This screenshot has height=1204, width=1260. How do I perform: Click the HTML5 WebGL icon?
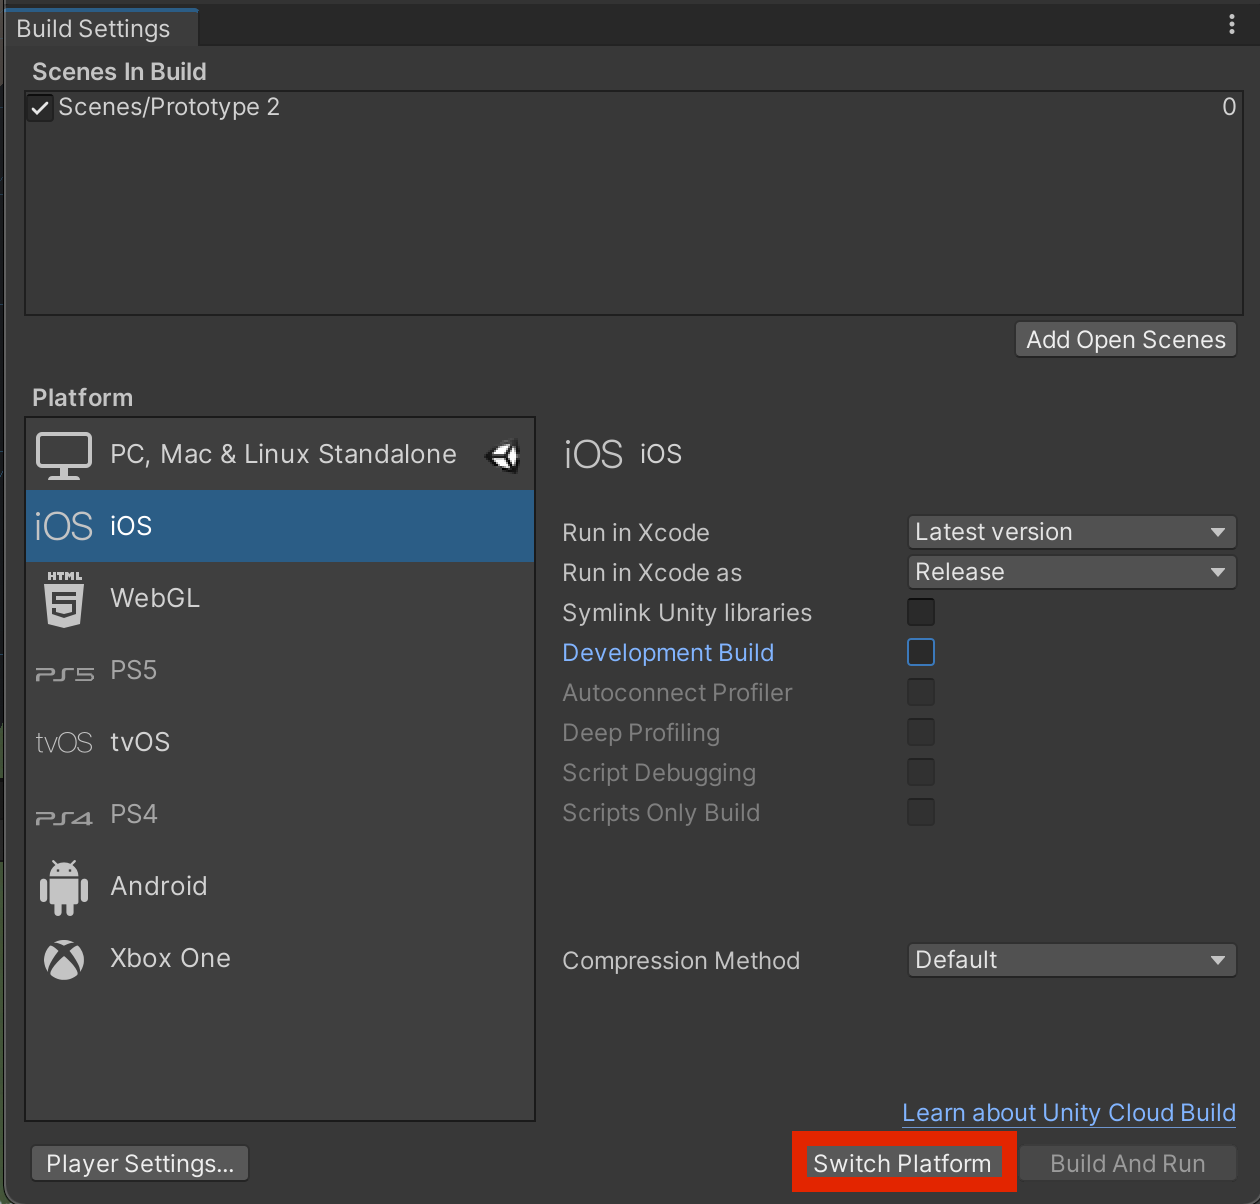pos(64,599)
